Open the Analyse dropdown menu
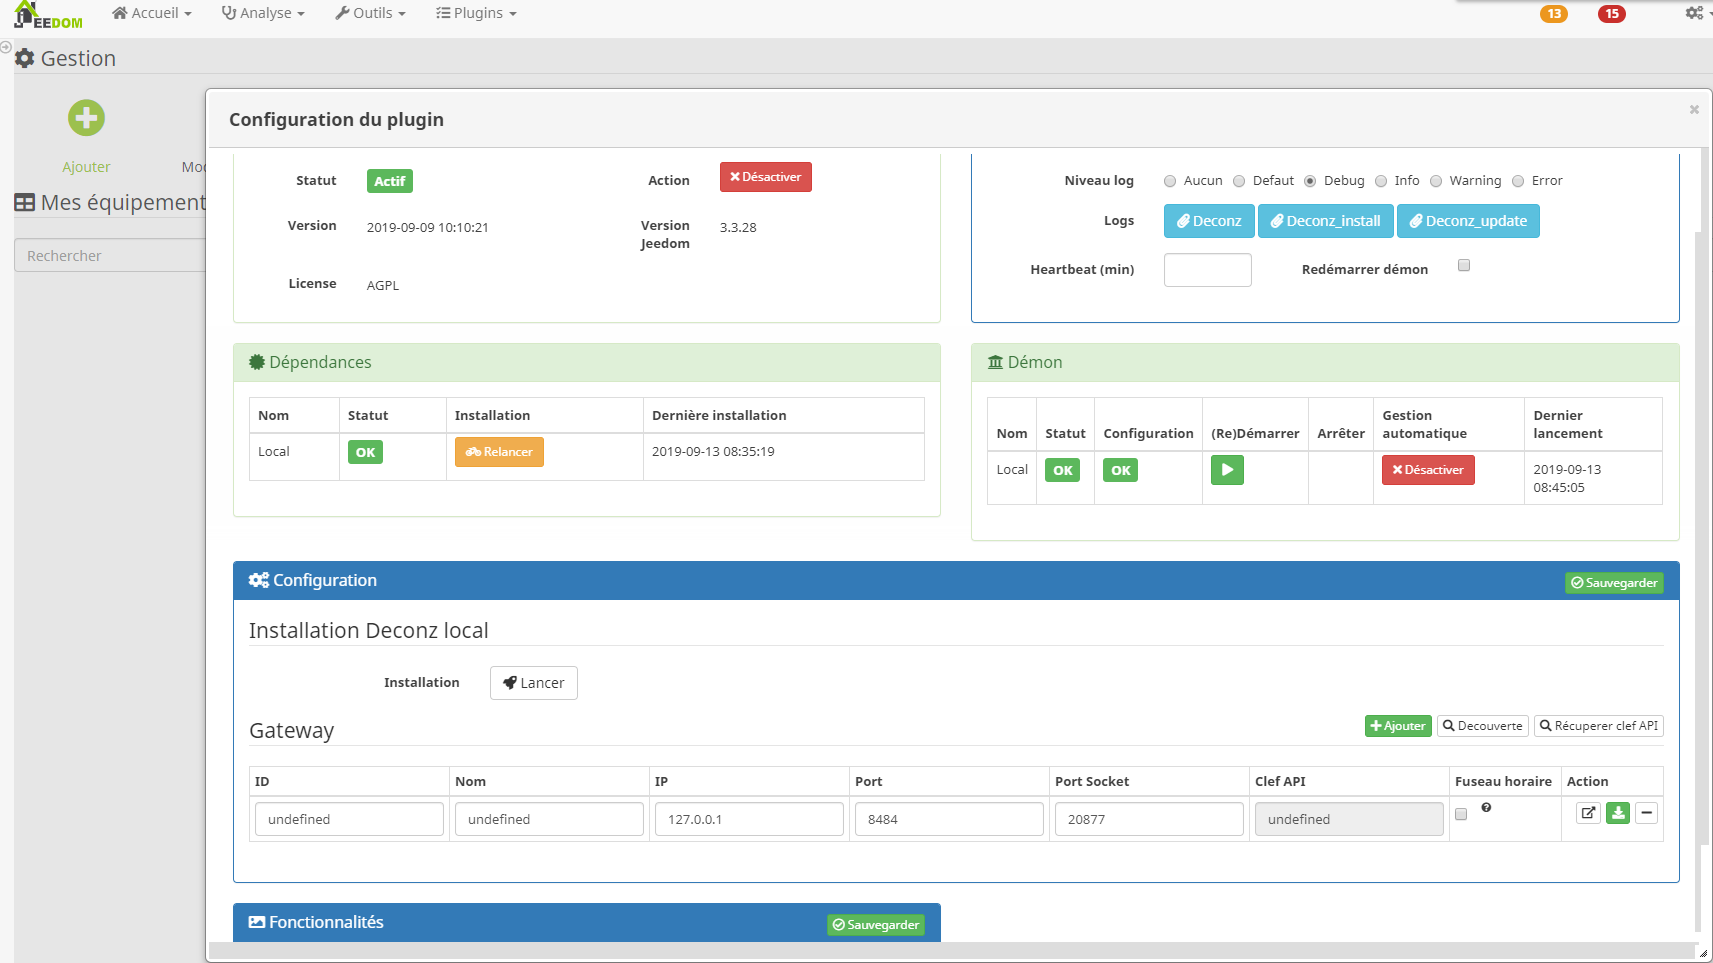Screen dimensions: 1713x963 (263, 13)
